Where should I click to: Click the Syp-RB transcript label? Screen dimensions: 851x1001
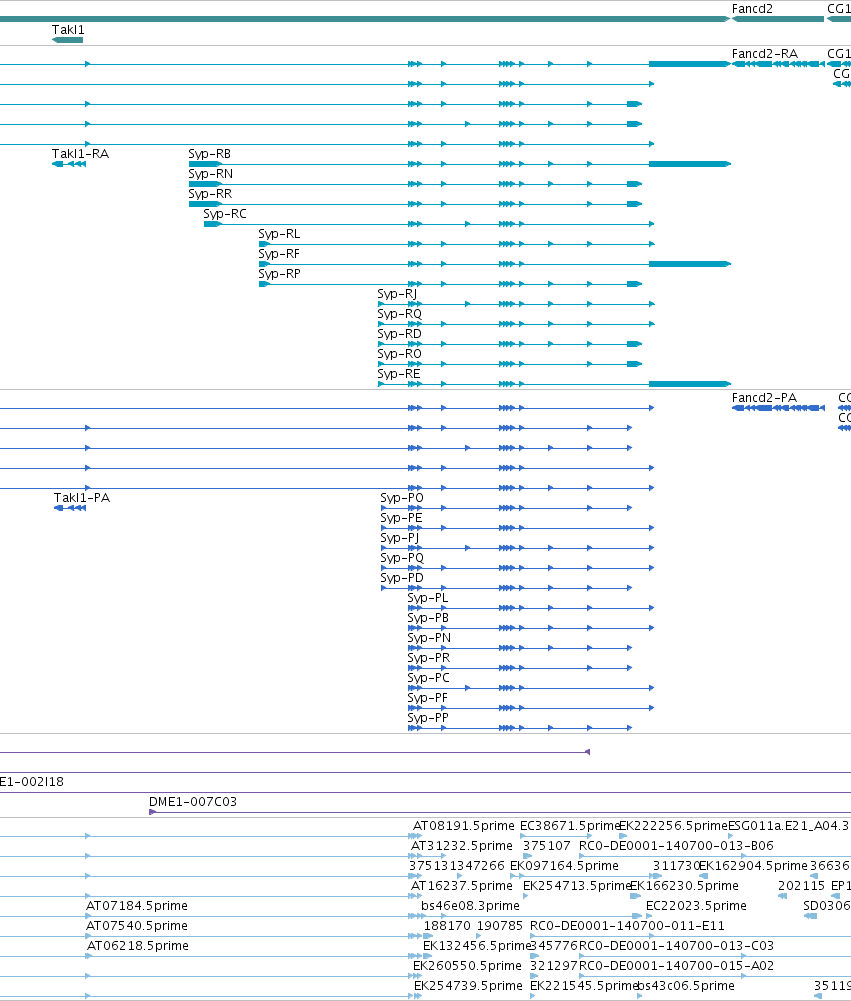click(x=209, y=154)
